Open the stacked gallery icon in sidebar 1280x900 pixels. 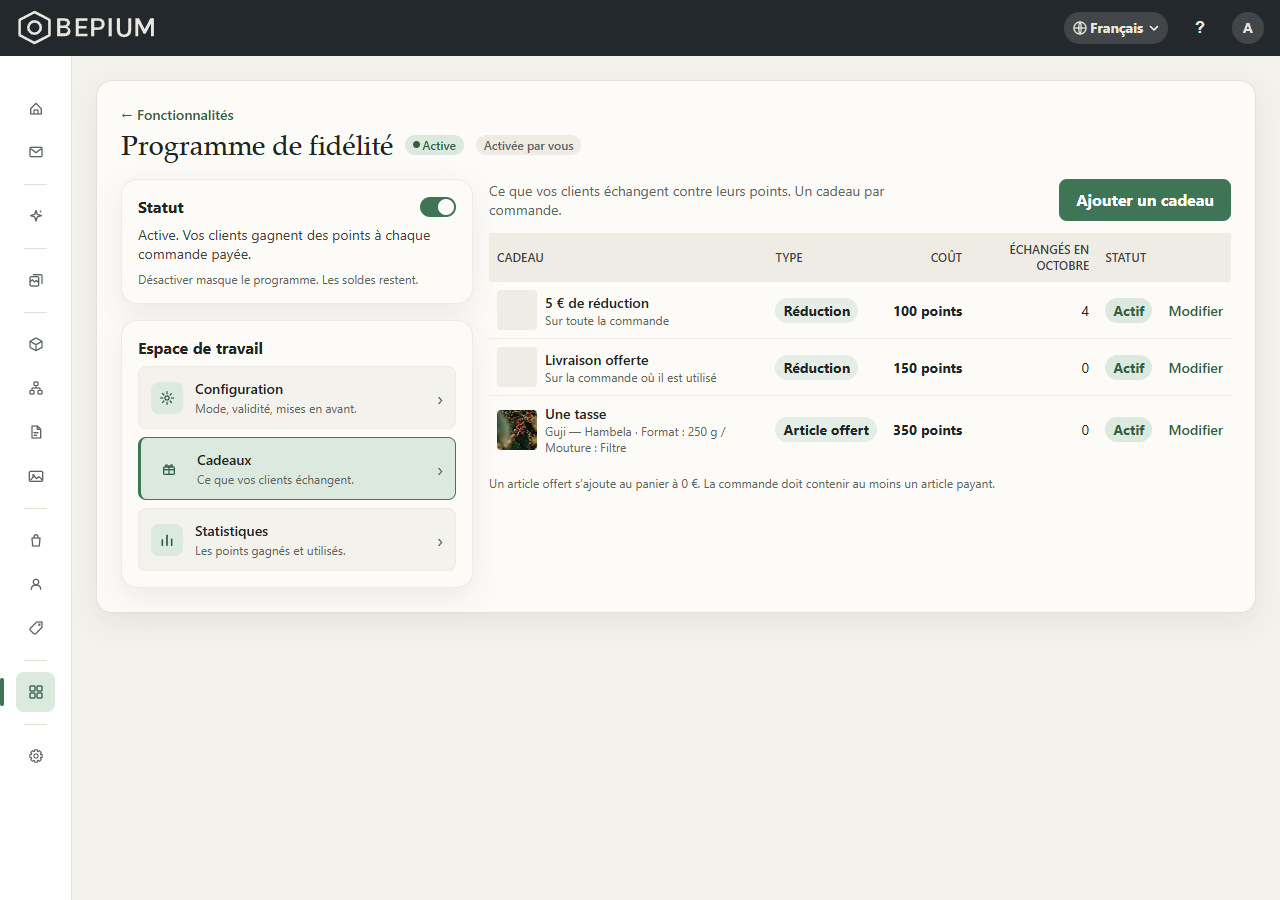point(36,280)
